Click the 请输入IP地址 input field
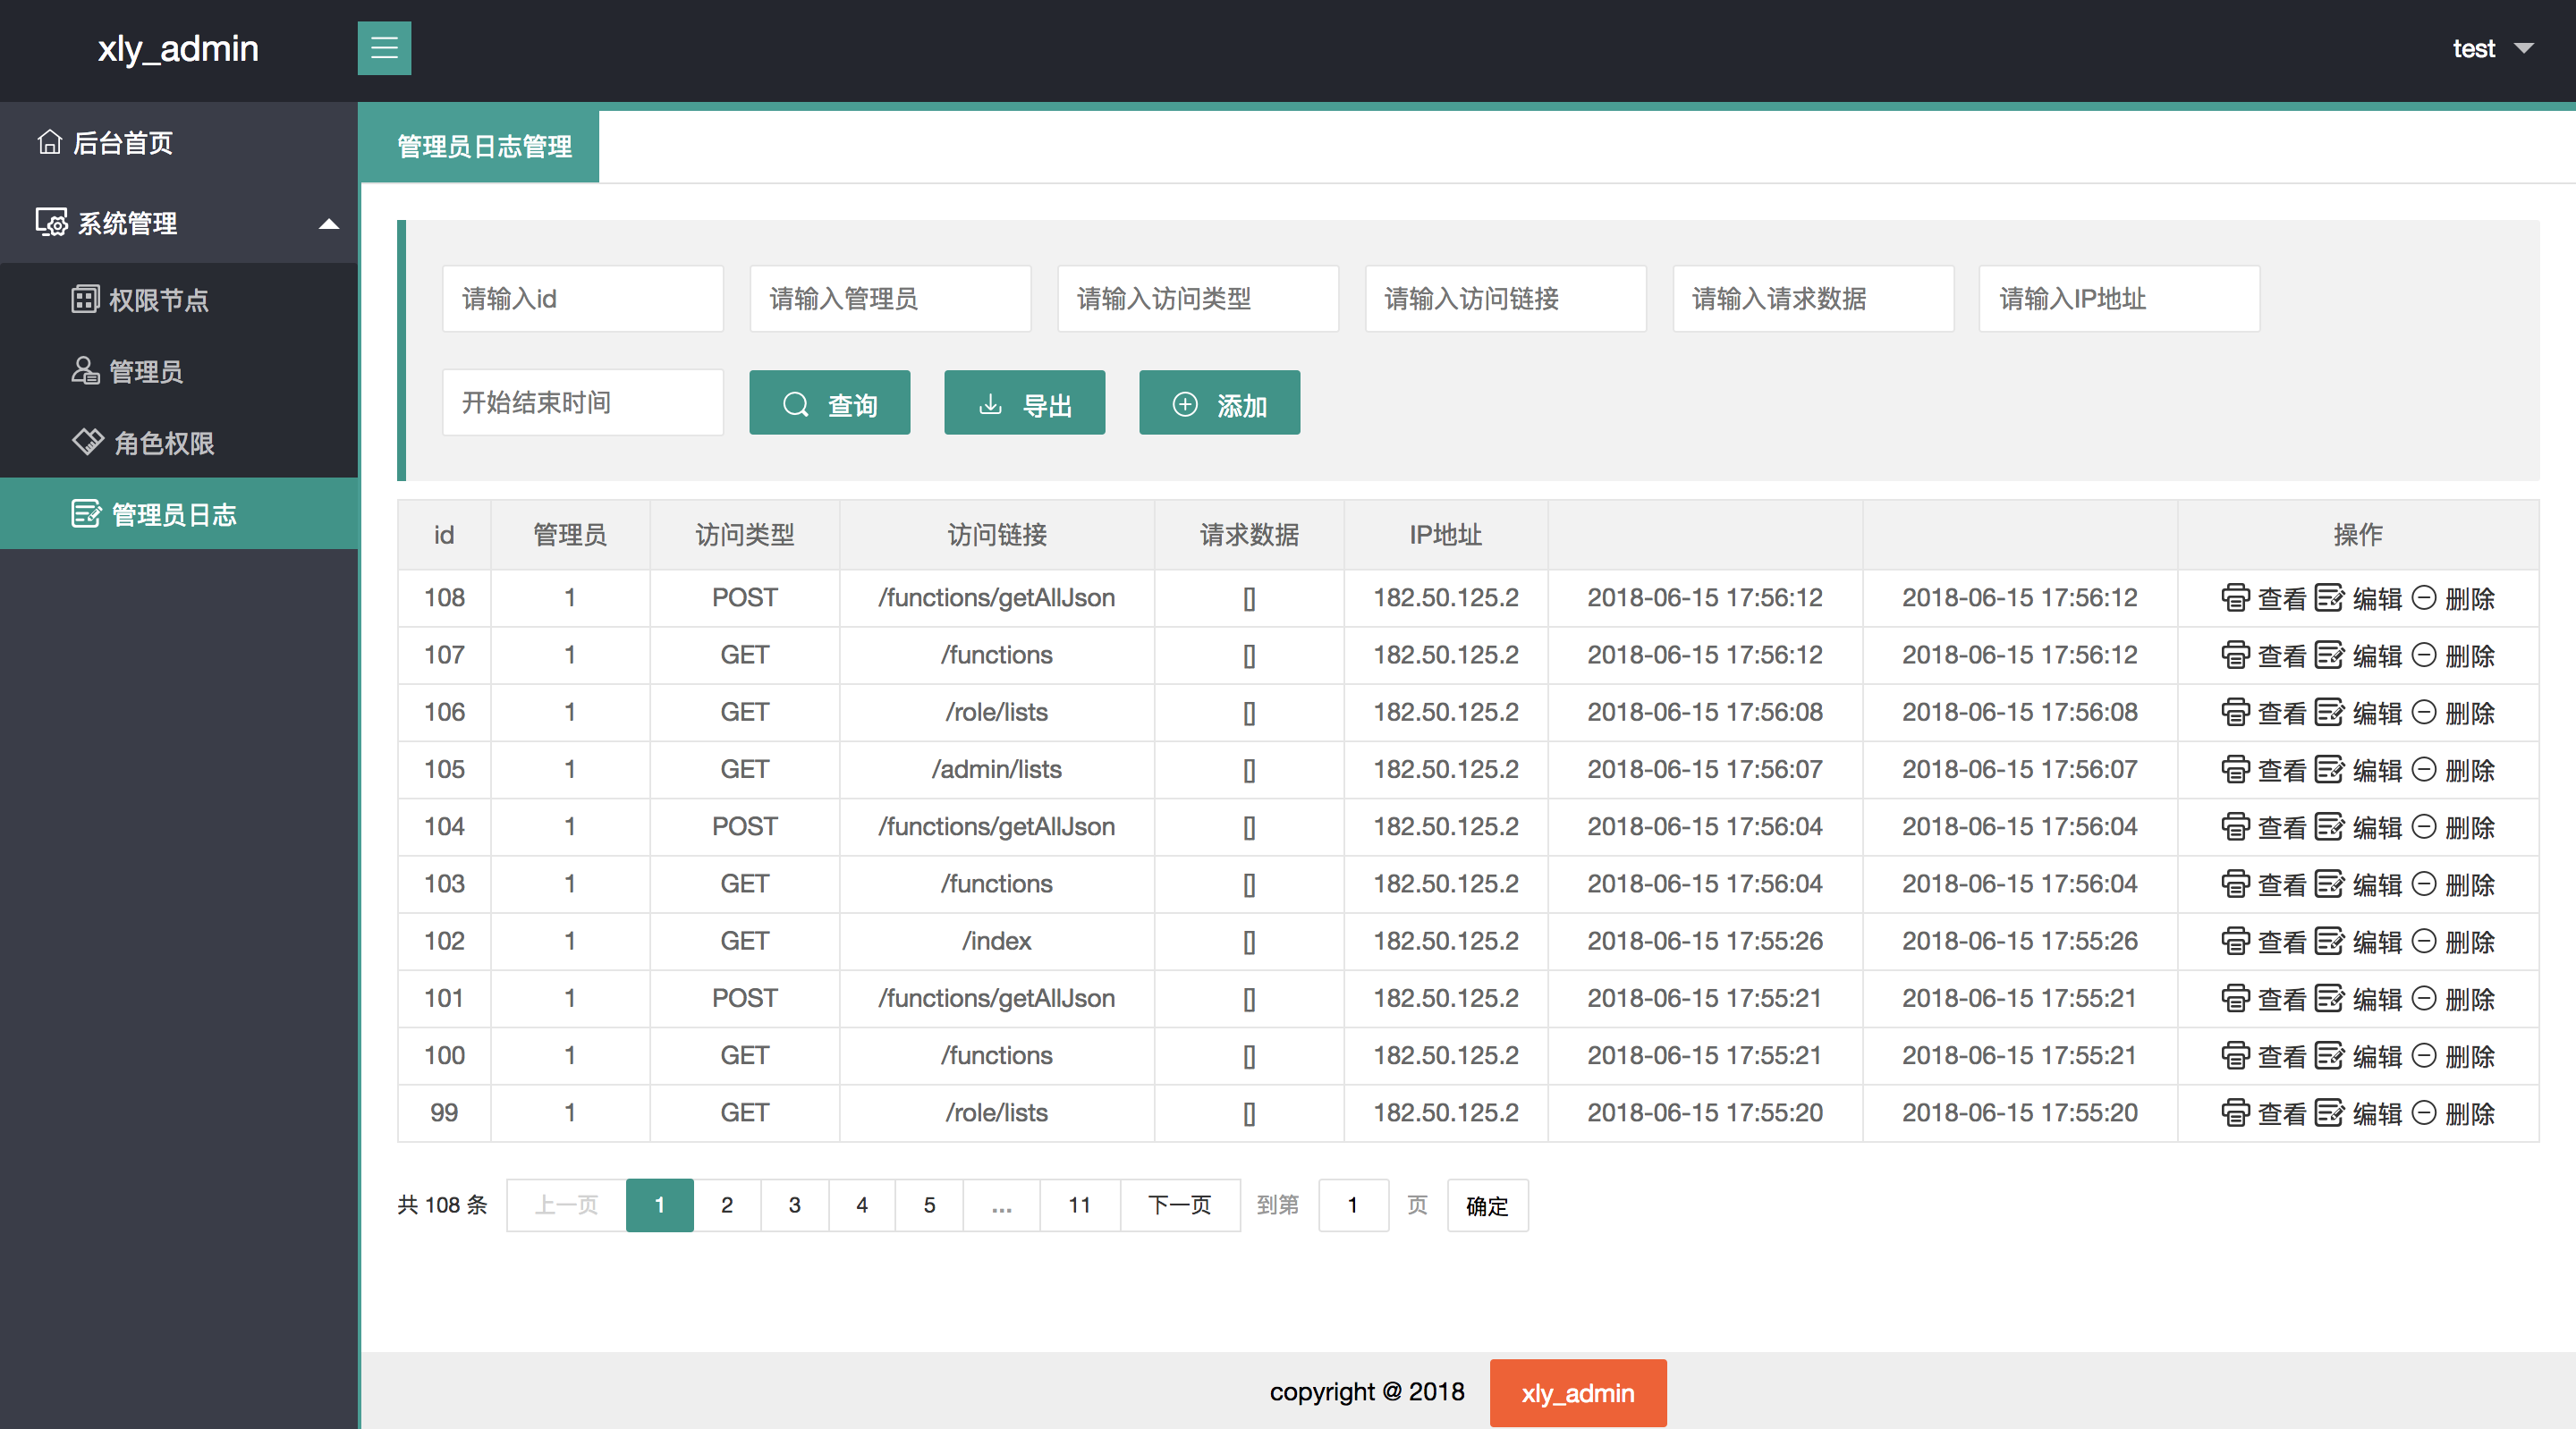This screenshot has width=2576, height=1429. [x=2118, y=298]
